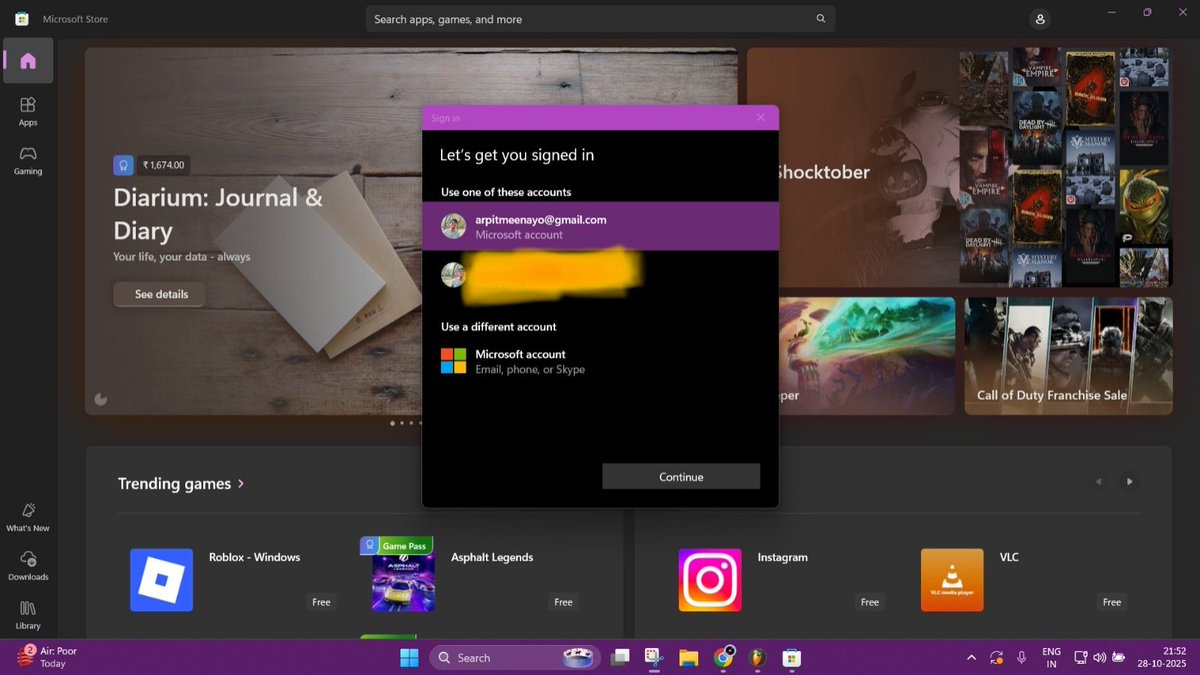Click the store search input field
The image size is (1200, 675).
point(600,19)
